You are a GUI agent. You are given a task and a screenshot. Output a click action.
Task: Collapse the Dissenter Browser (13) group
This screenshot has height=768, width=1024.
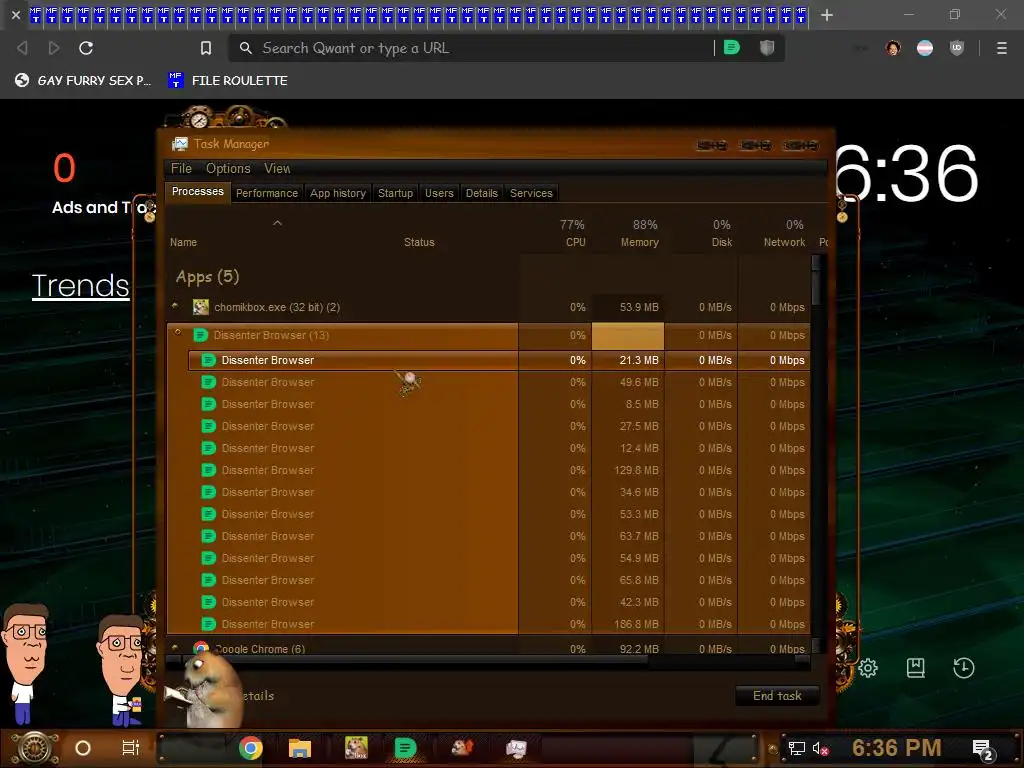[x=177, y=332]
